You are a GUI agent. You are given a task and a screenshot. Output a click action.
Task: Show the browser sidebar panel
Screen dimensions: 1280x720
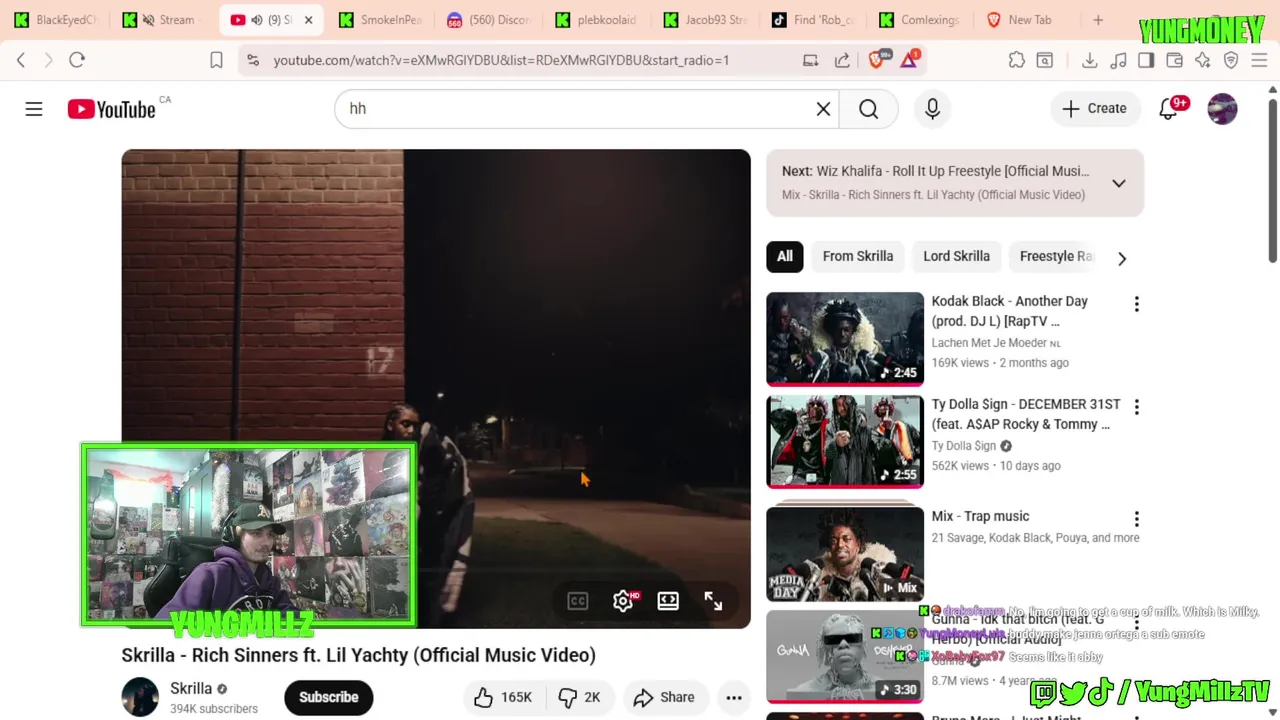(1146, 60)
